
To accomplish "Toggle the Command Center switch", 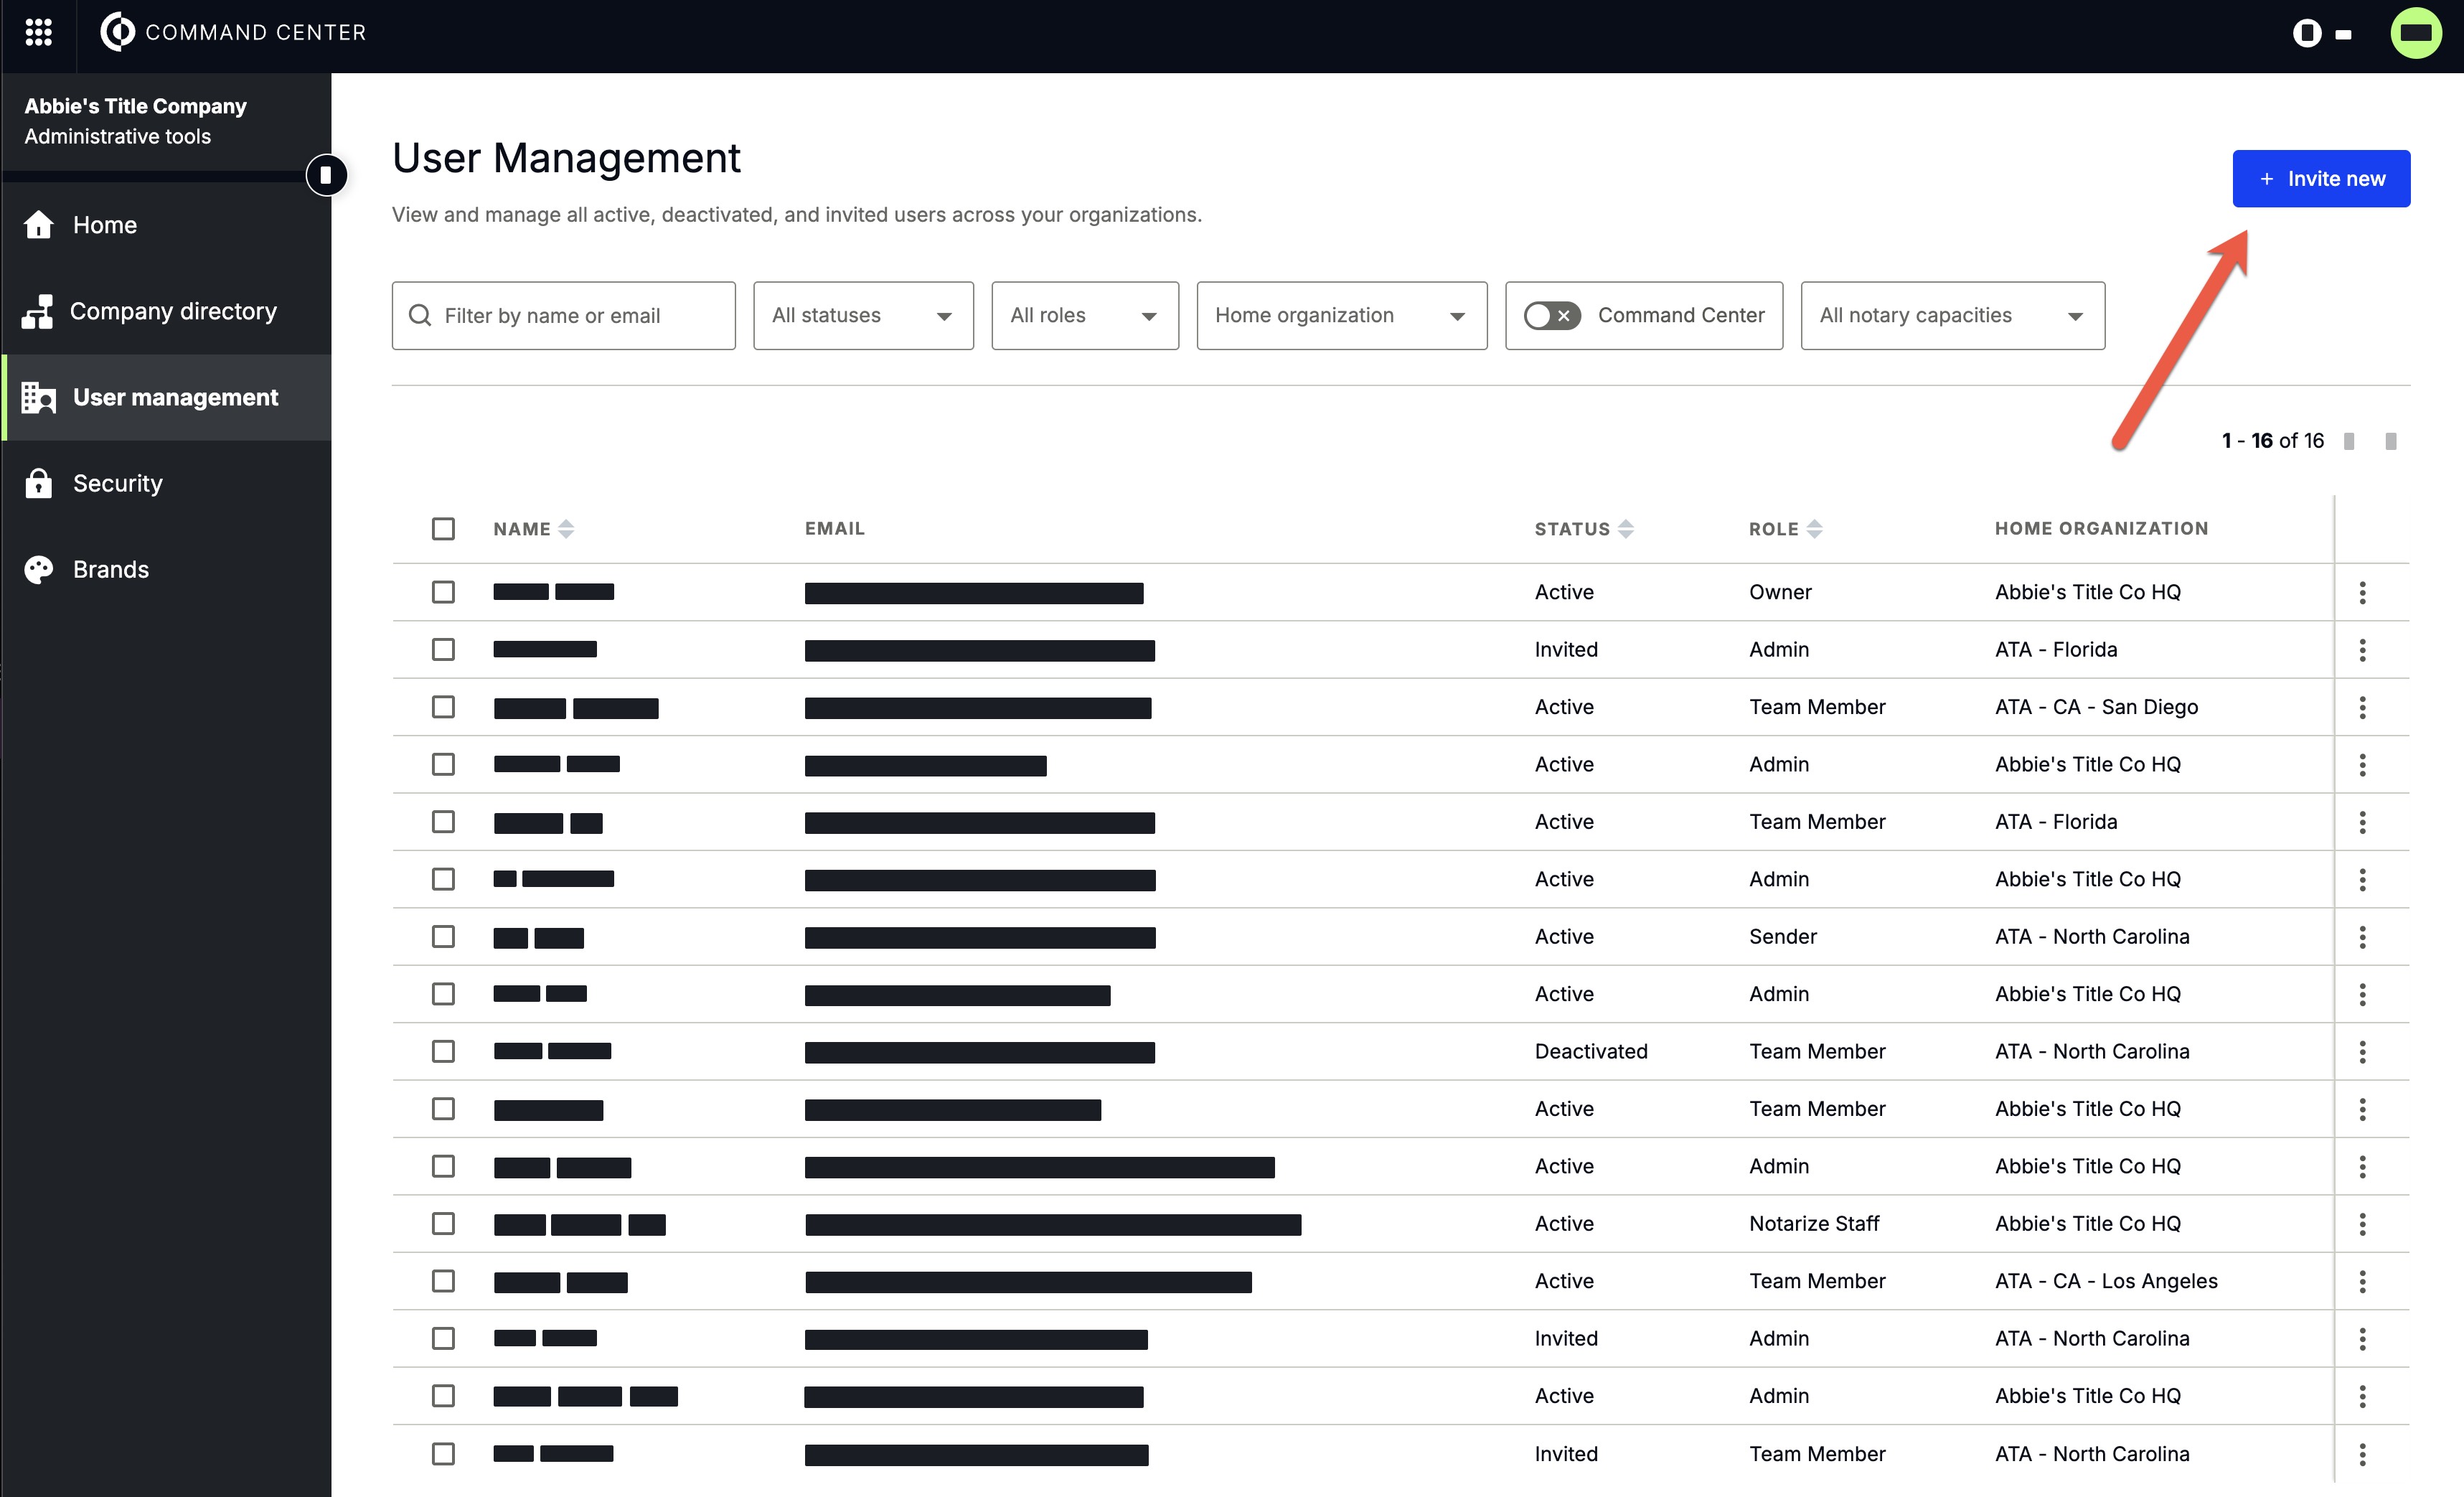I will 1551,315.
